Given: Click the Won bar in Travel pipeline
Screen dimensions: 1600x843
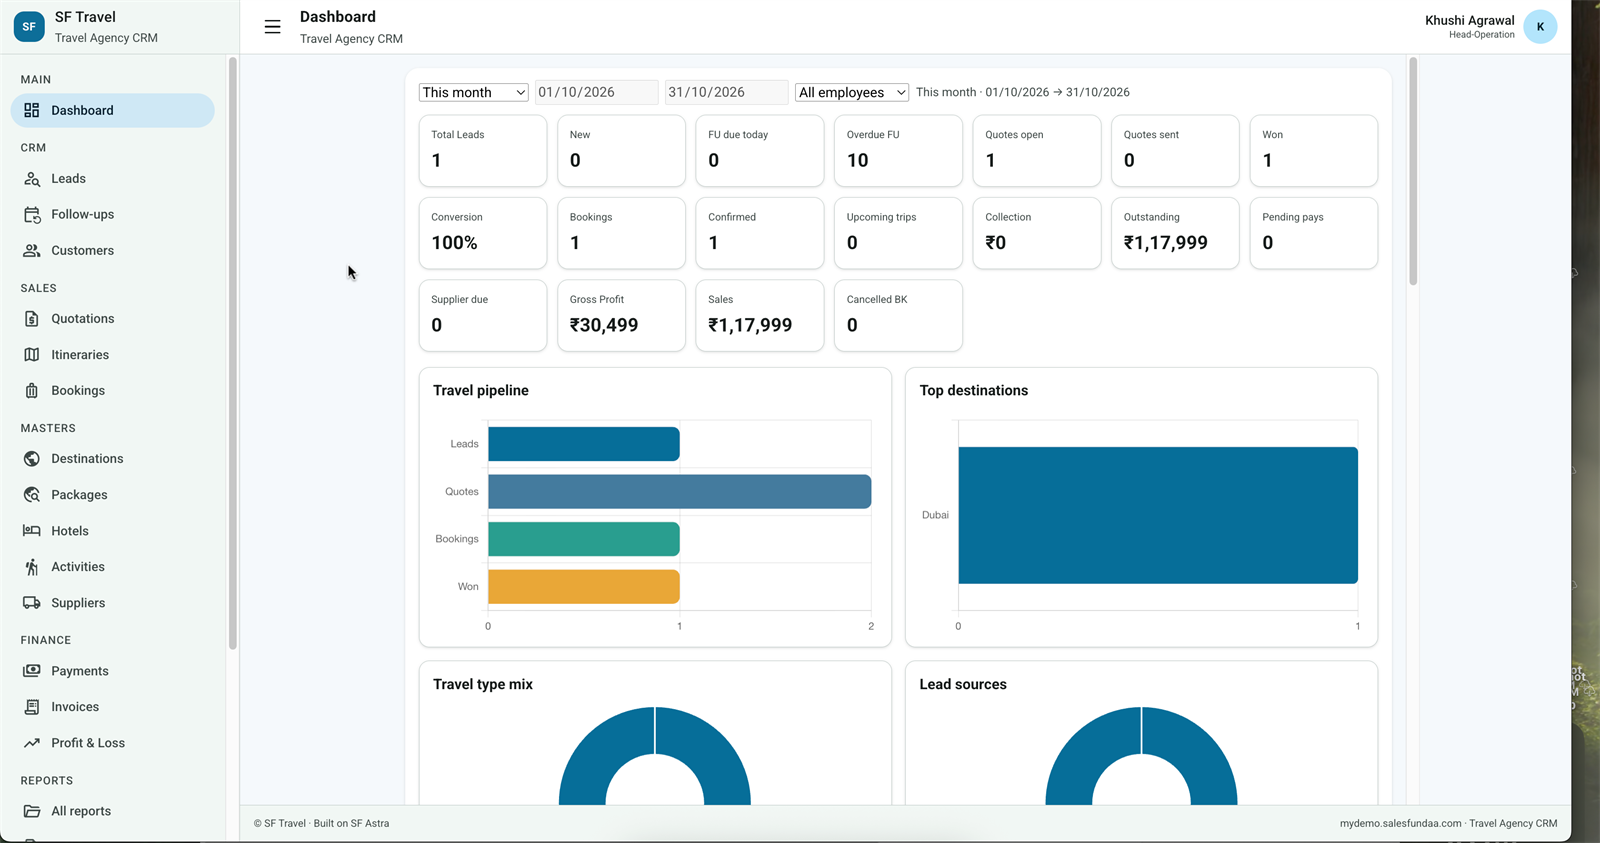Looking at the screenshot, I should pyautogui.click(x=584, y=587).
